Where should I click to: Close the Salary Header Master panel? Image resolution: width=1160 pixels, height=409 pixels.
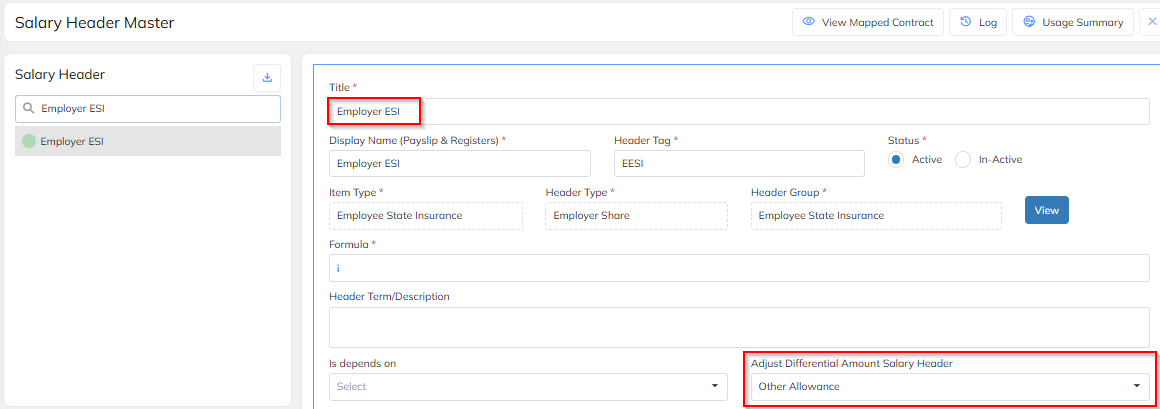tap(1152, 22)
